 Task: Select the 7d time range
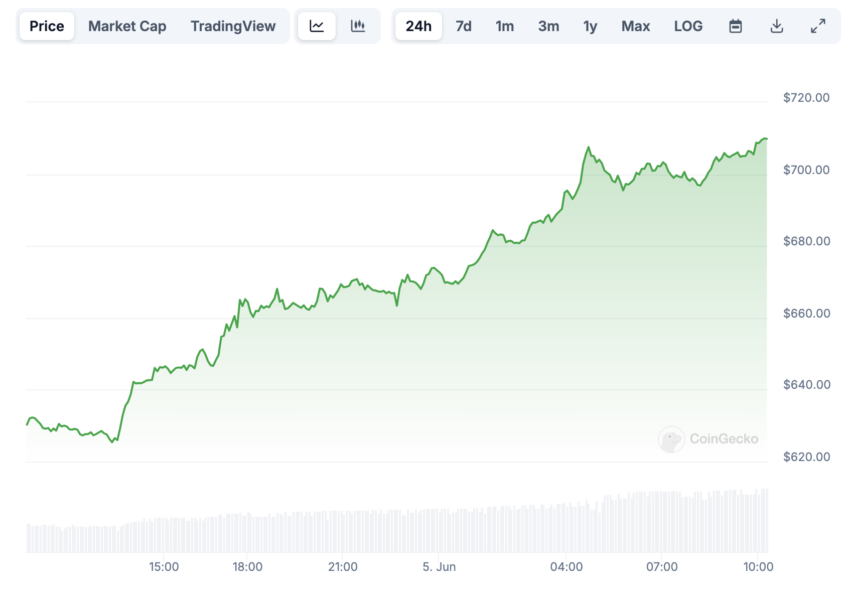point(463,26)
